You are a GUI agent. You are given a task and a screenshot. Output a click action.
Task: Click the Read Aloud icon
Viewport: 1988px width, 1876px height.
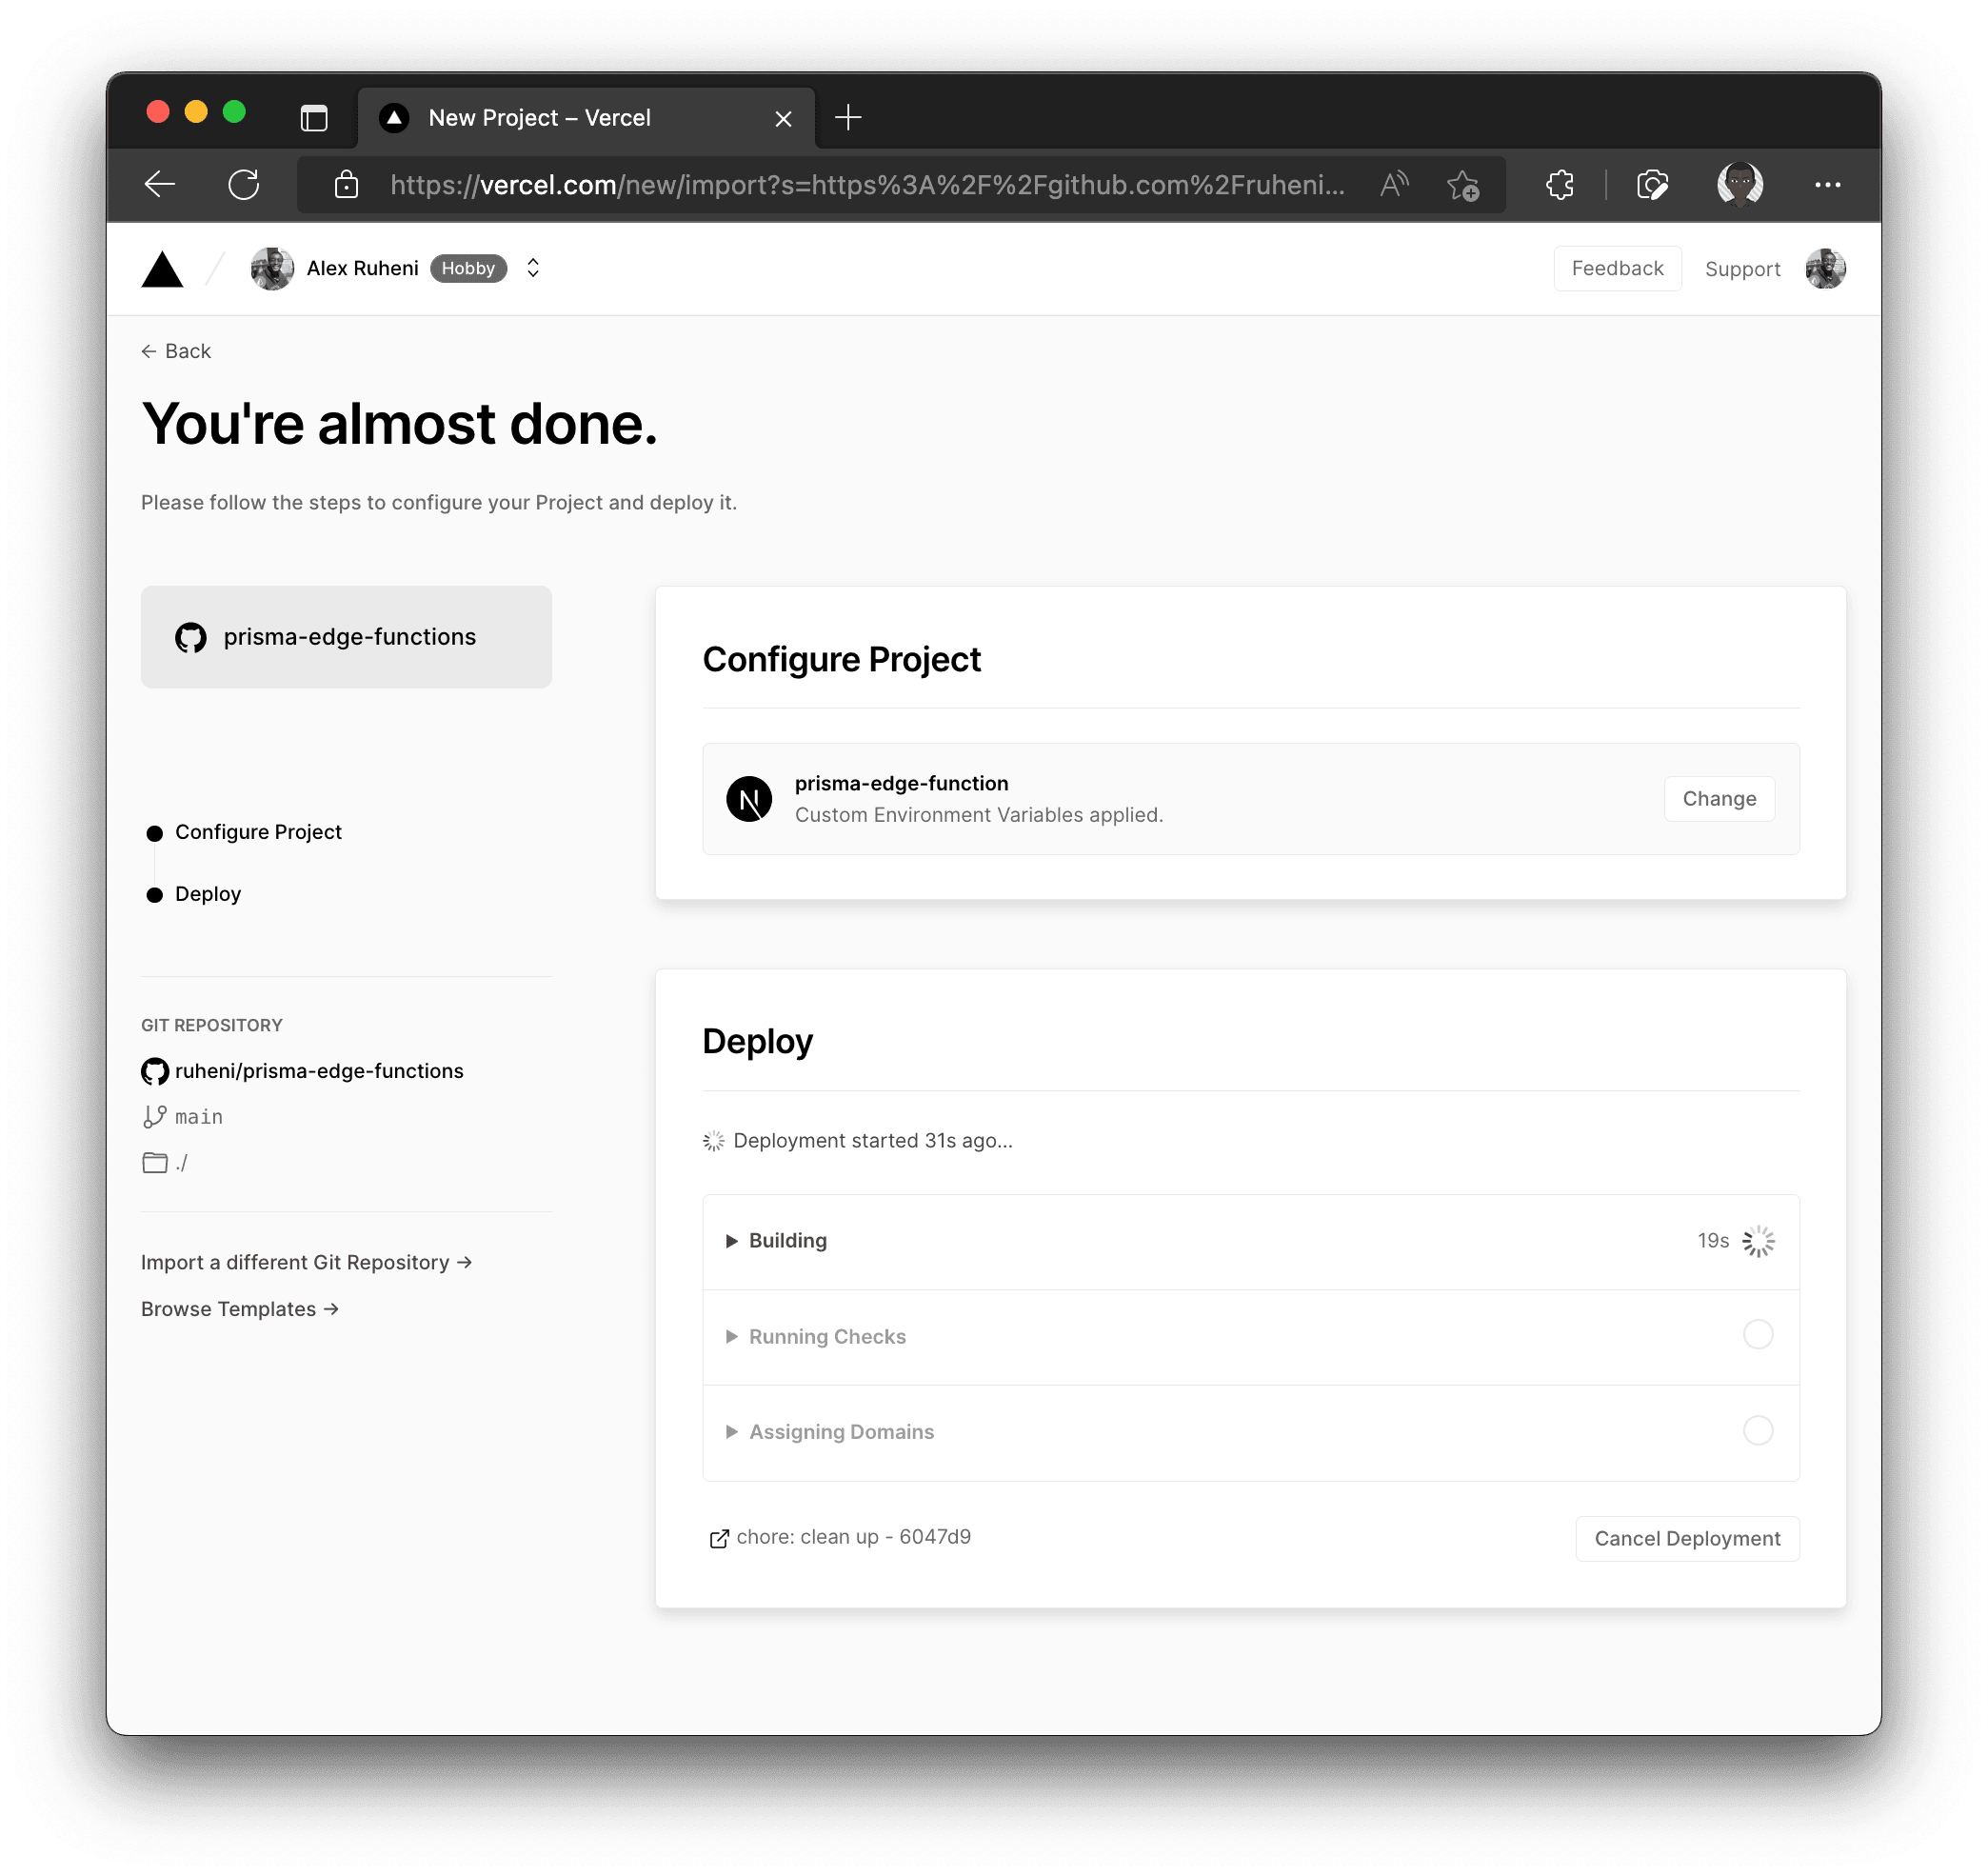pos(1394,185)
